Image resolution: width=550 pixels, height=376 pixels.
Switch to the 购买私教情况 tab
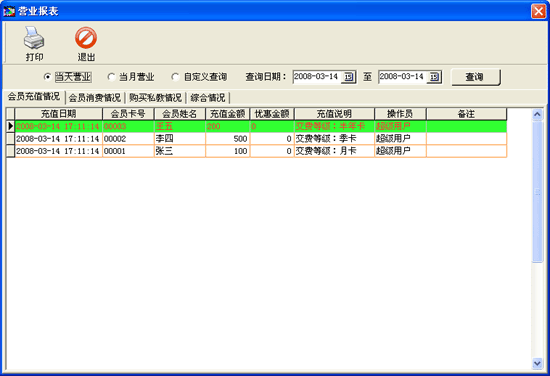coord(155,98)
